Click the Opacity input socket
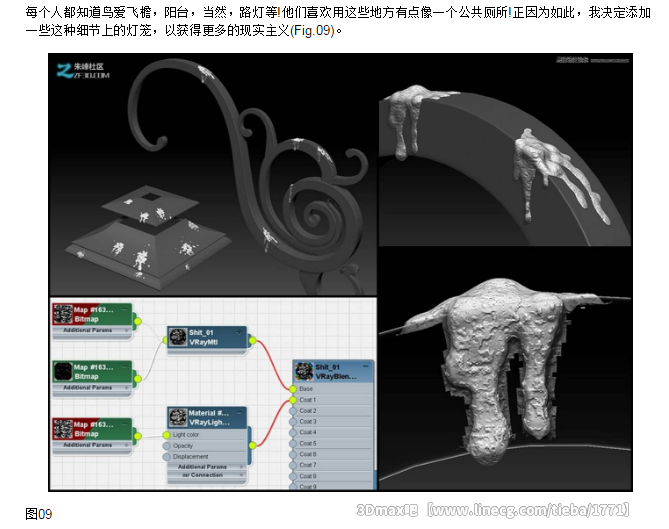 (166, 446)
